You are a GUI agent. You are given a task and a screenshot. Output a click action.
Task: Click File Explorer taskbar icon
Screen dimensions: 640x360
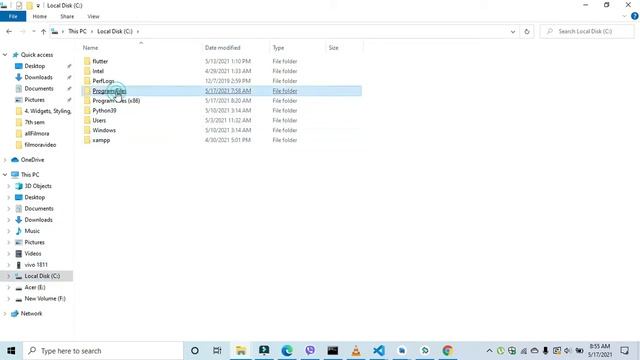click(241, 351)
